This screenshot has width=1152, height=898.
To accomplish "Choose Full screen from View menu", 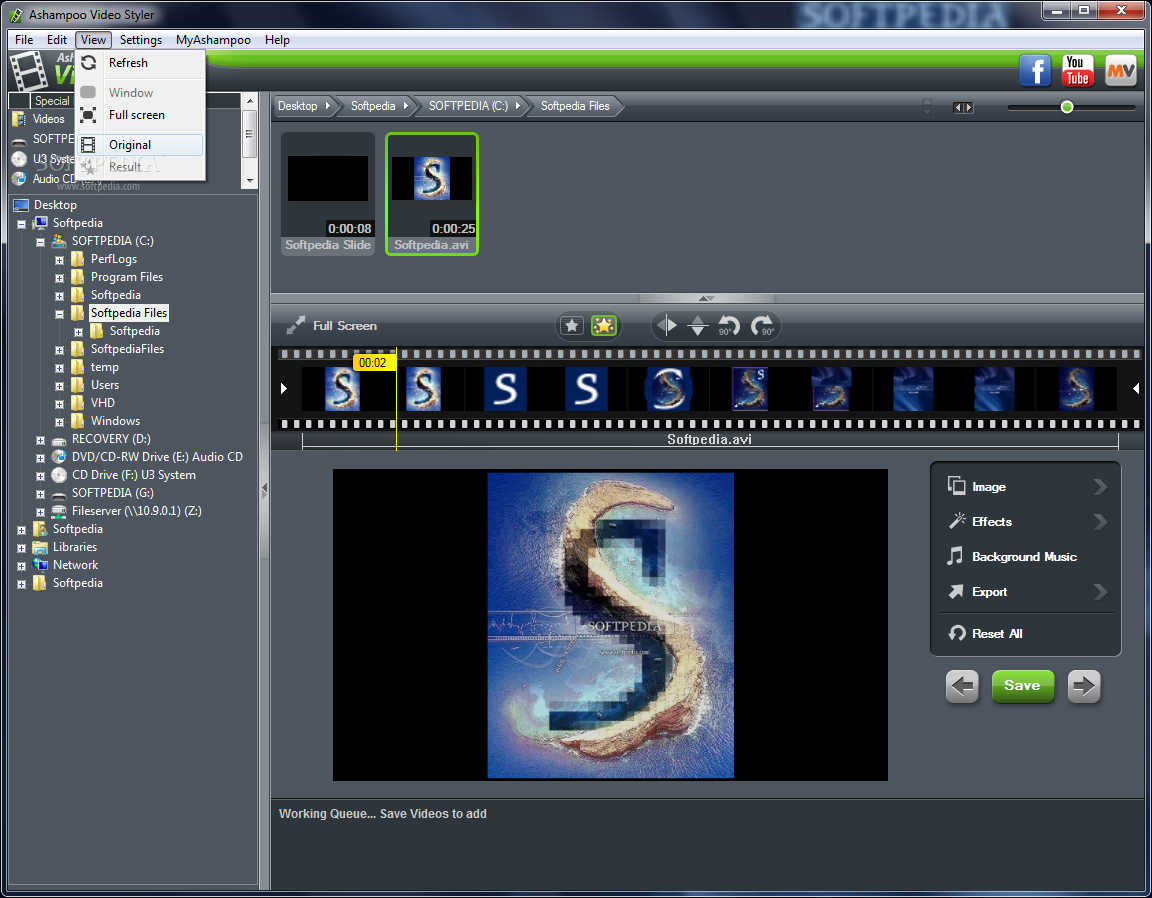I will pos(140,115).
